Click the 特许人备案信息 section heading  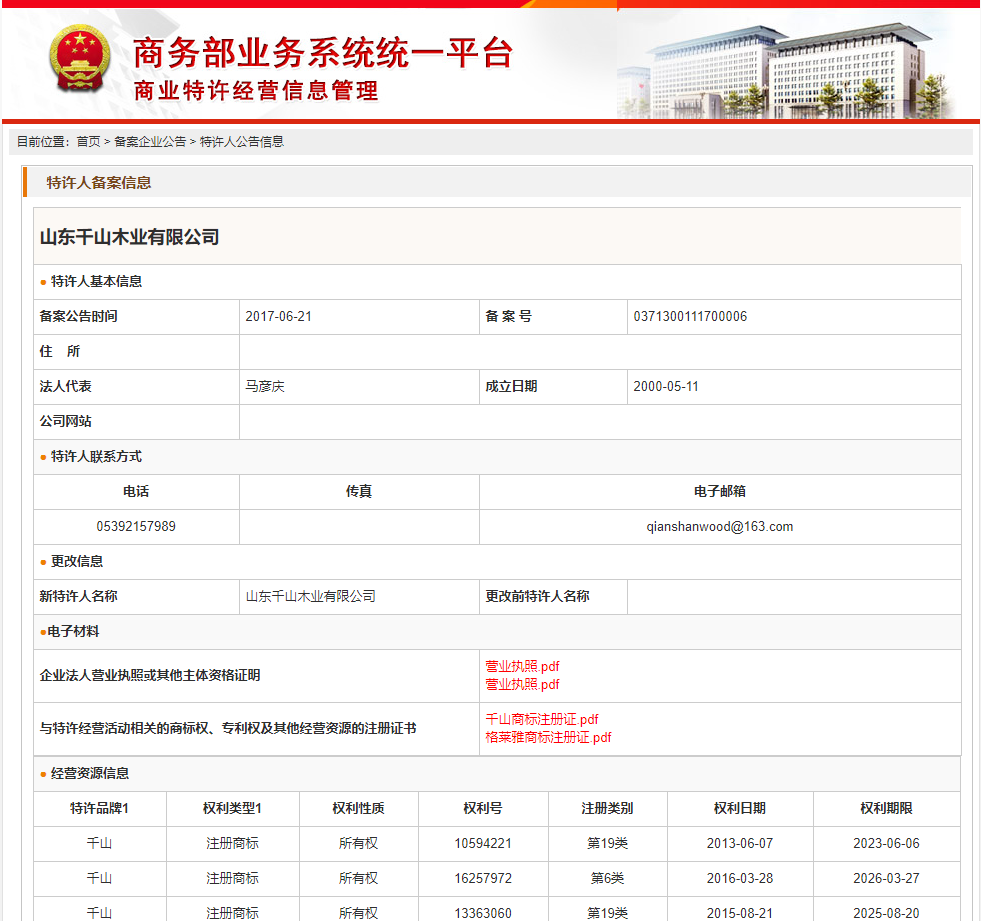tap(99, 183)
